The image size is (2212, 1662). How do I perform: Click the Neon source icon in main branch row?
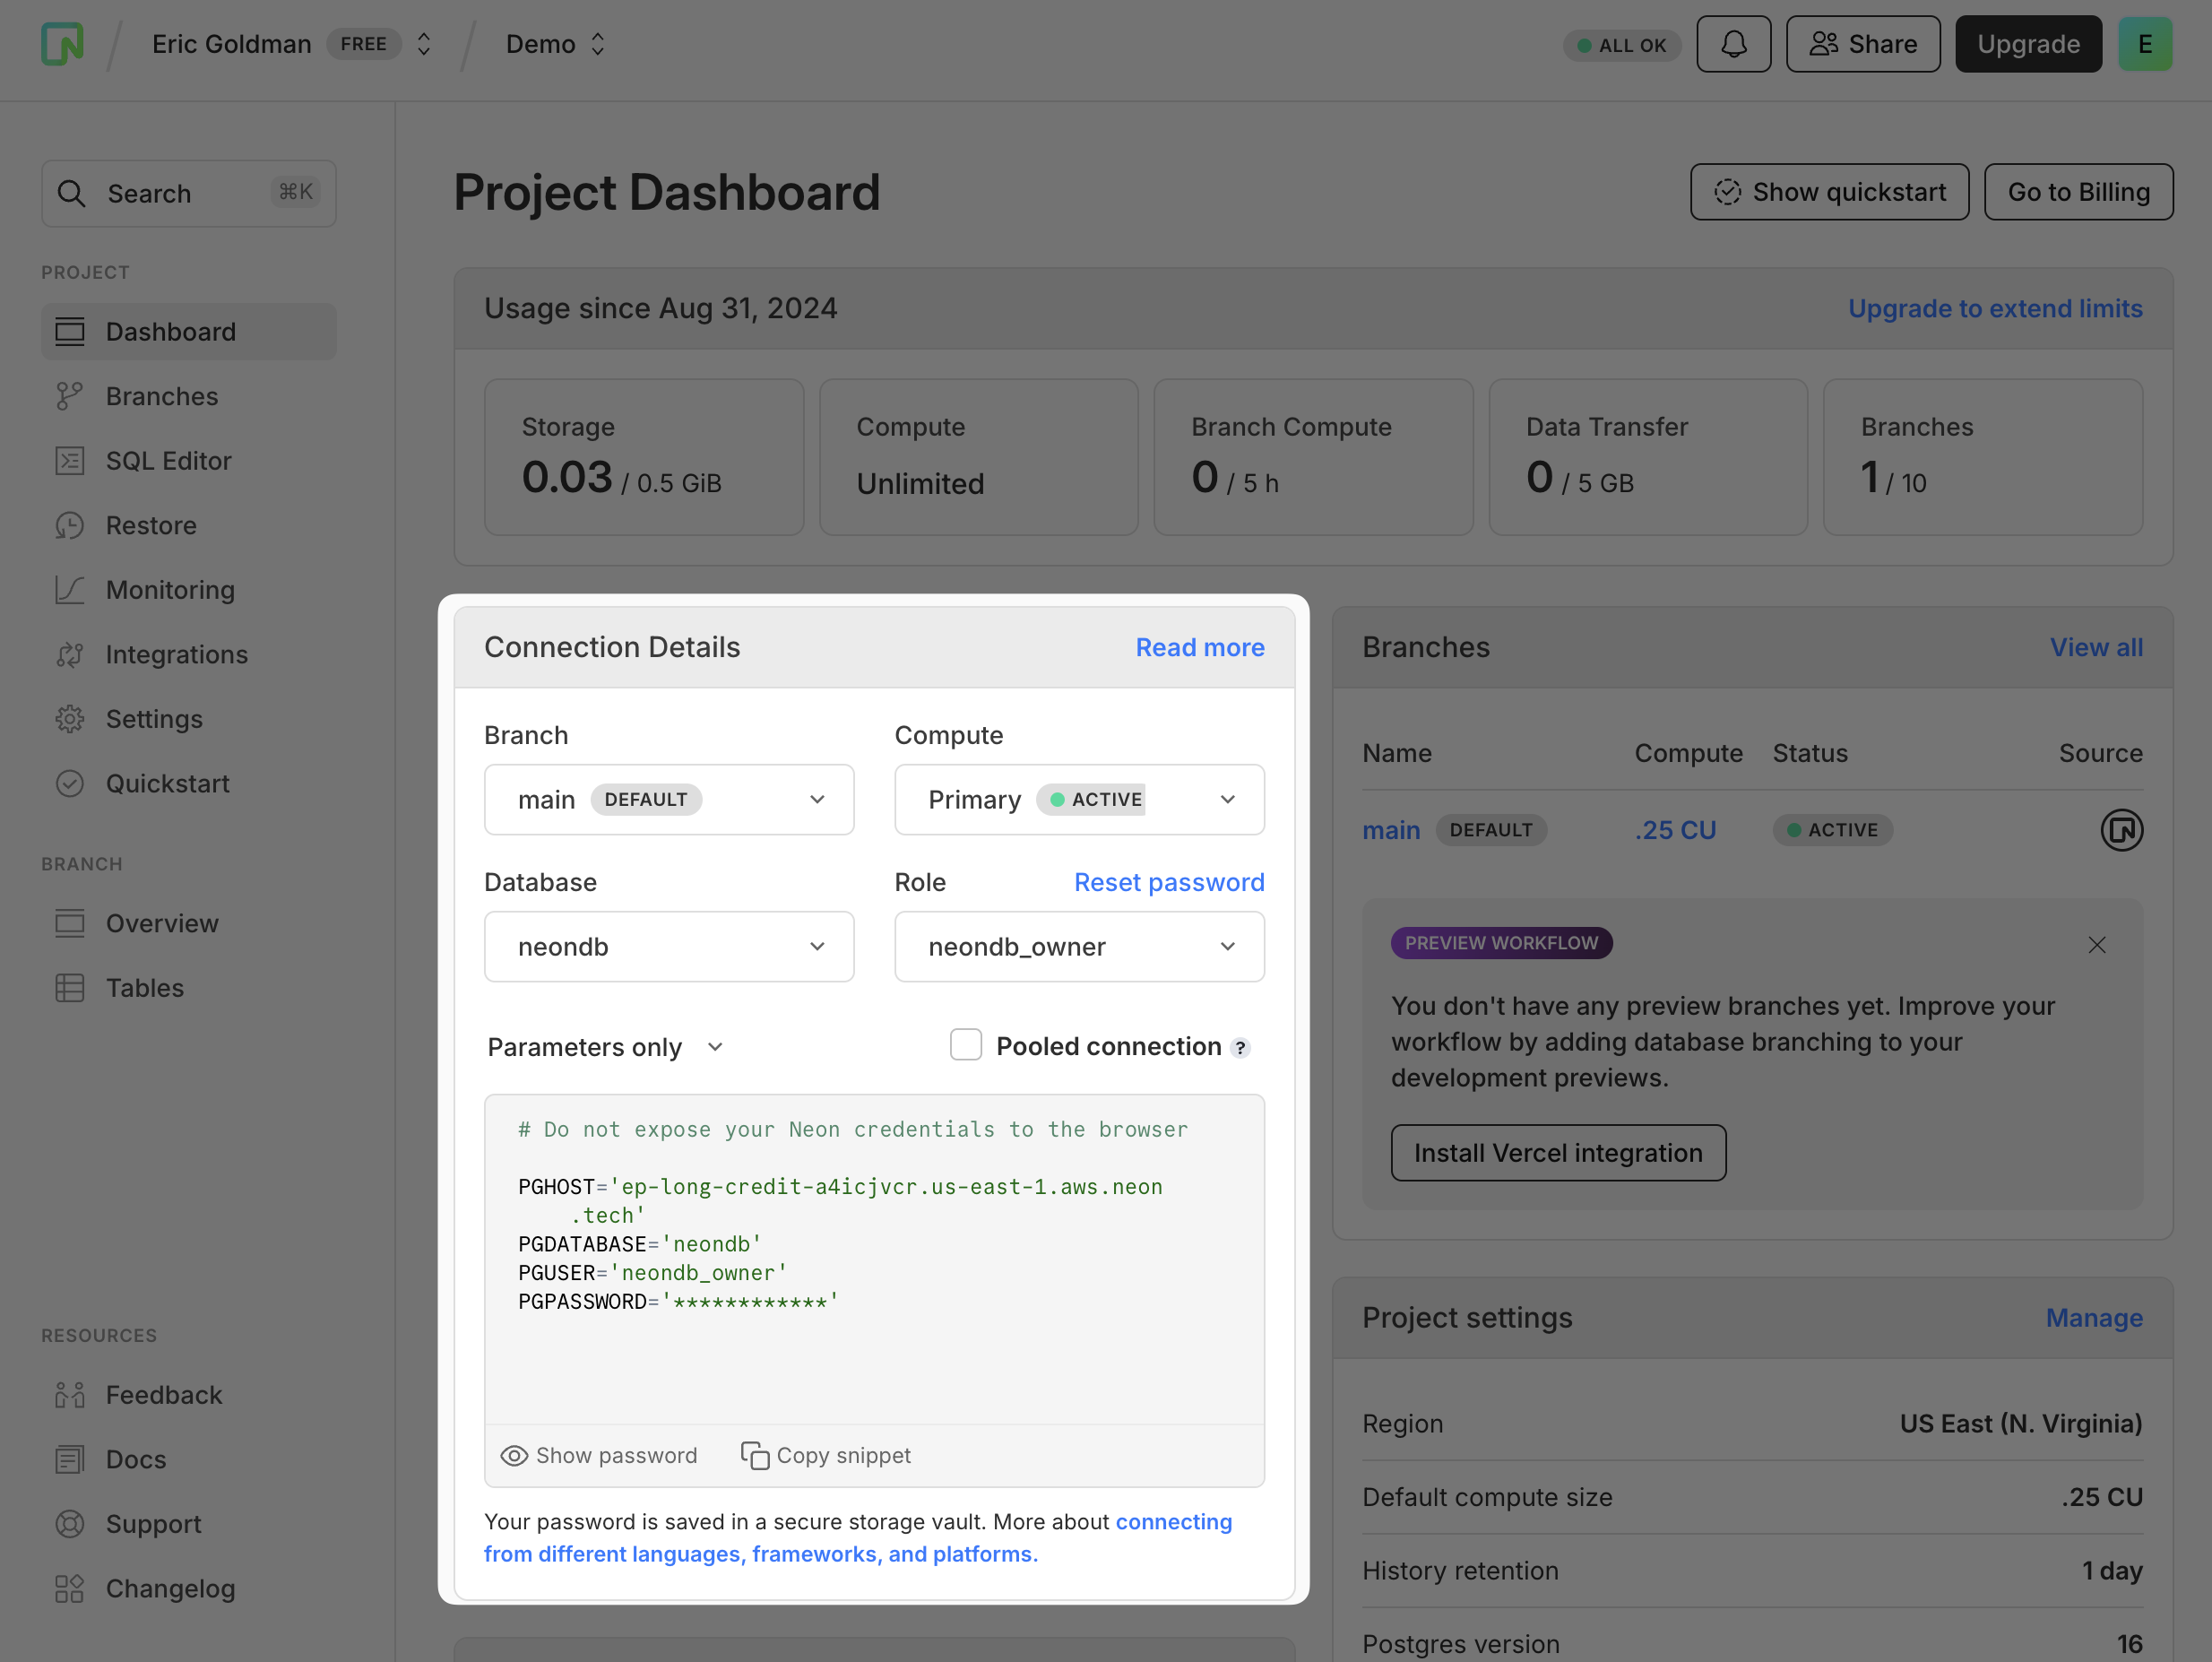2121,830
